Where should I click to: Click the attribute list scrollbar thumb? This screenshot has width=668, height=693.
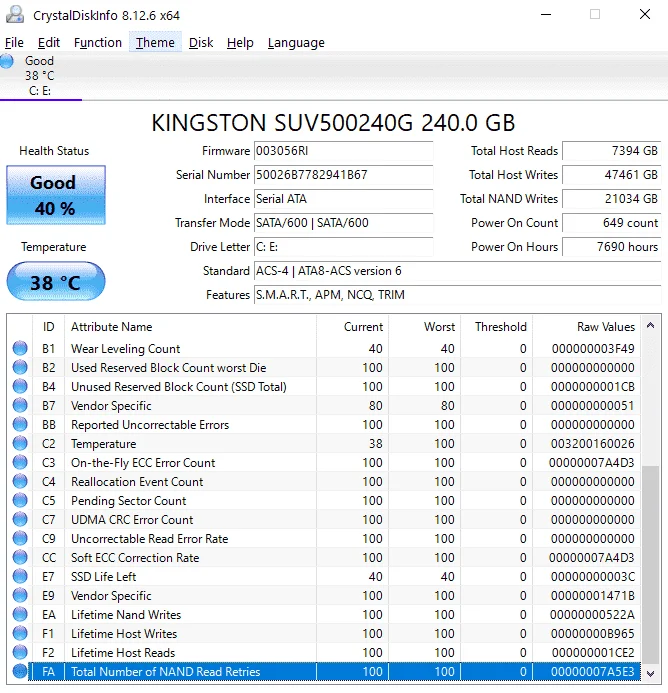[x=650, y=565]
